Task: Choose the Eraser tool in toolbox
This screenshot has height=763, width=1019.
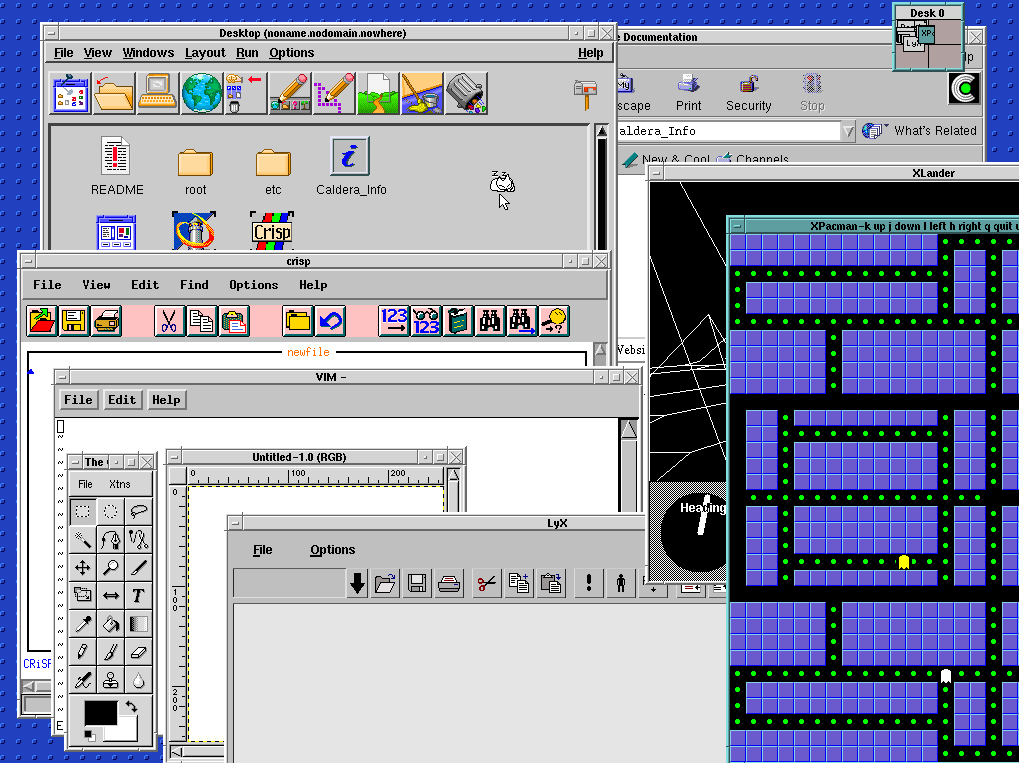Action: coord(138,652)
